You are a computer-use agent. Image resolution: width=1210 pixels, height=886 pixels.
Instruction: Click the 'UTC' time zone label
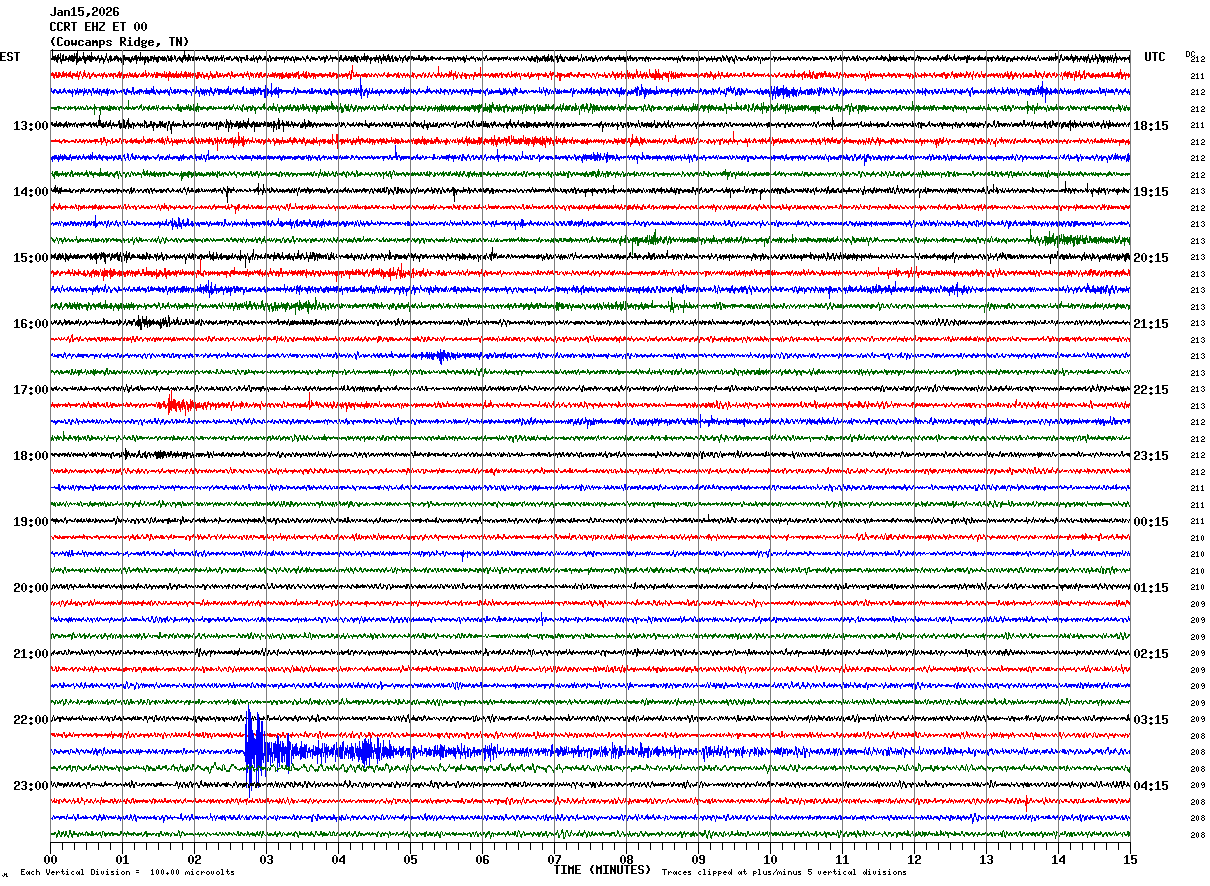pyautogui.click(x=1155, y=57)
